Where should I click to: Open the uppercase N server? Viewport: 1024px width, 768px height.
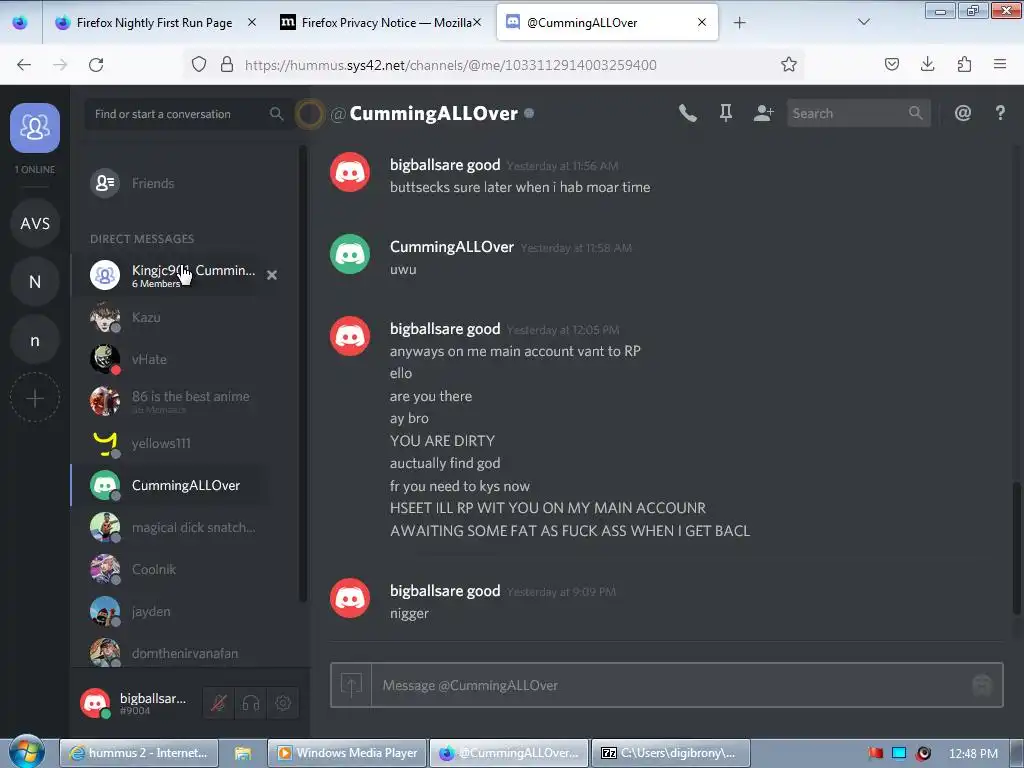click(35, 281)
